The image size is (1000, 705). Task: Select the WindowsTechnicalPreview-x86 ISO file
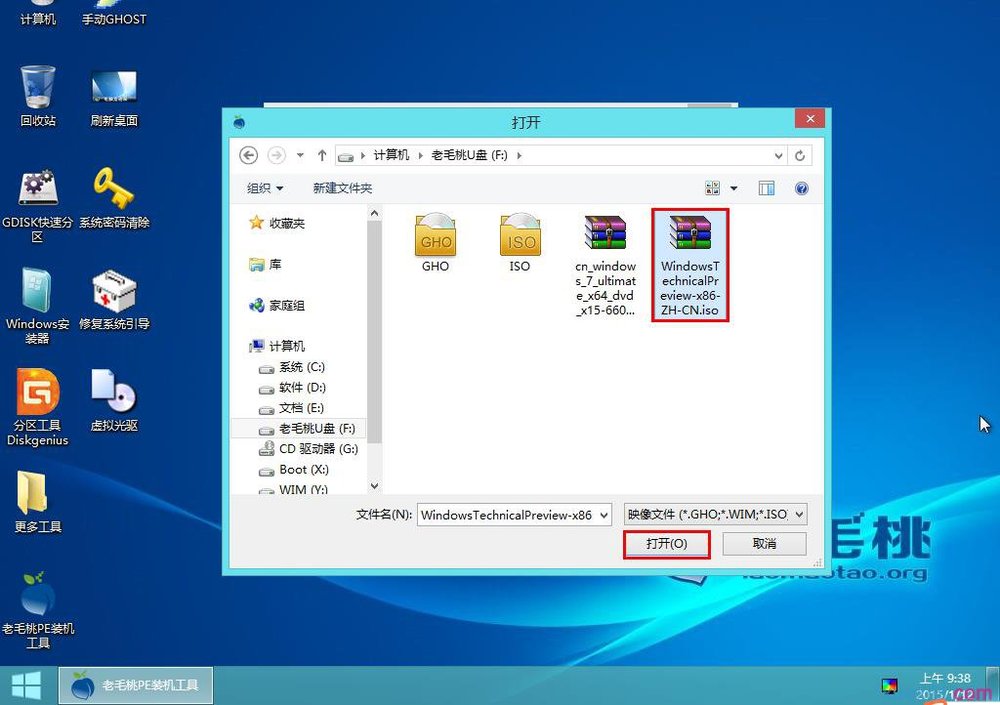[690, 265]
